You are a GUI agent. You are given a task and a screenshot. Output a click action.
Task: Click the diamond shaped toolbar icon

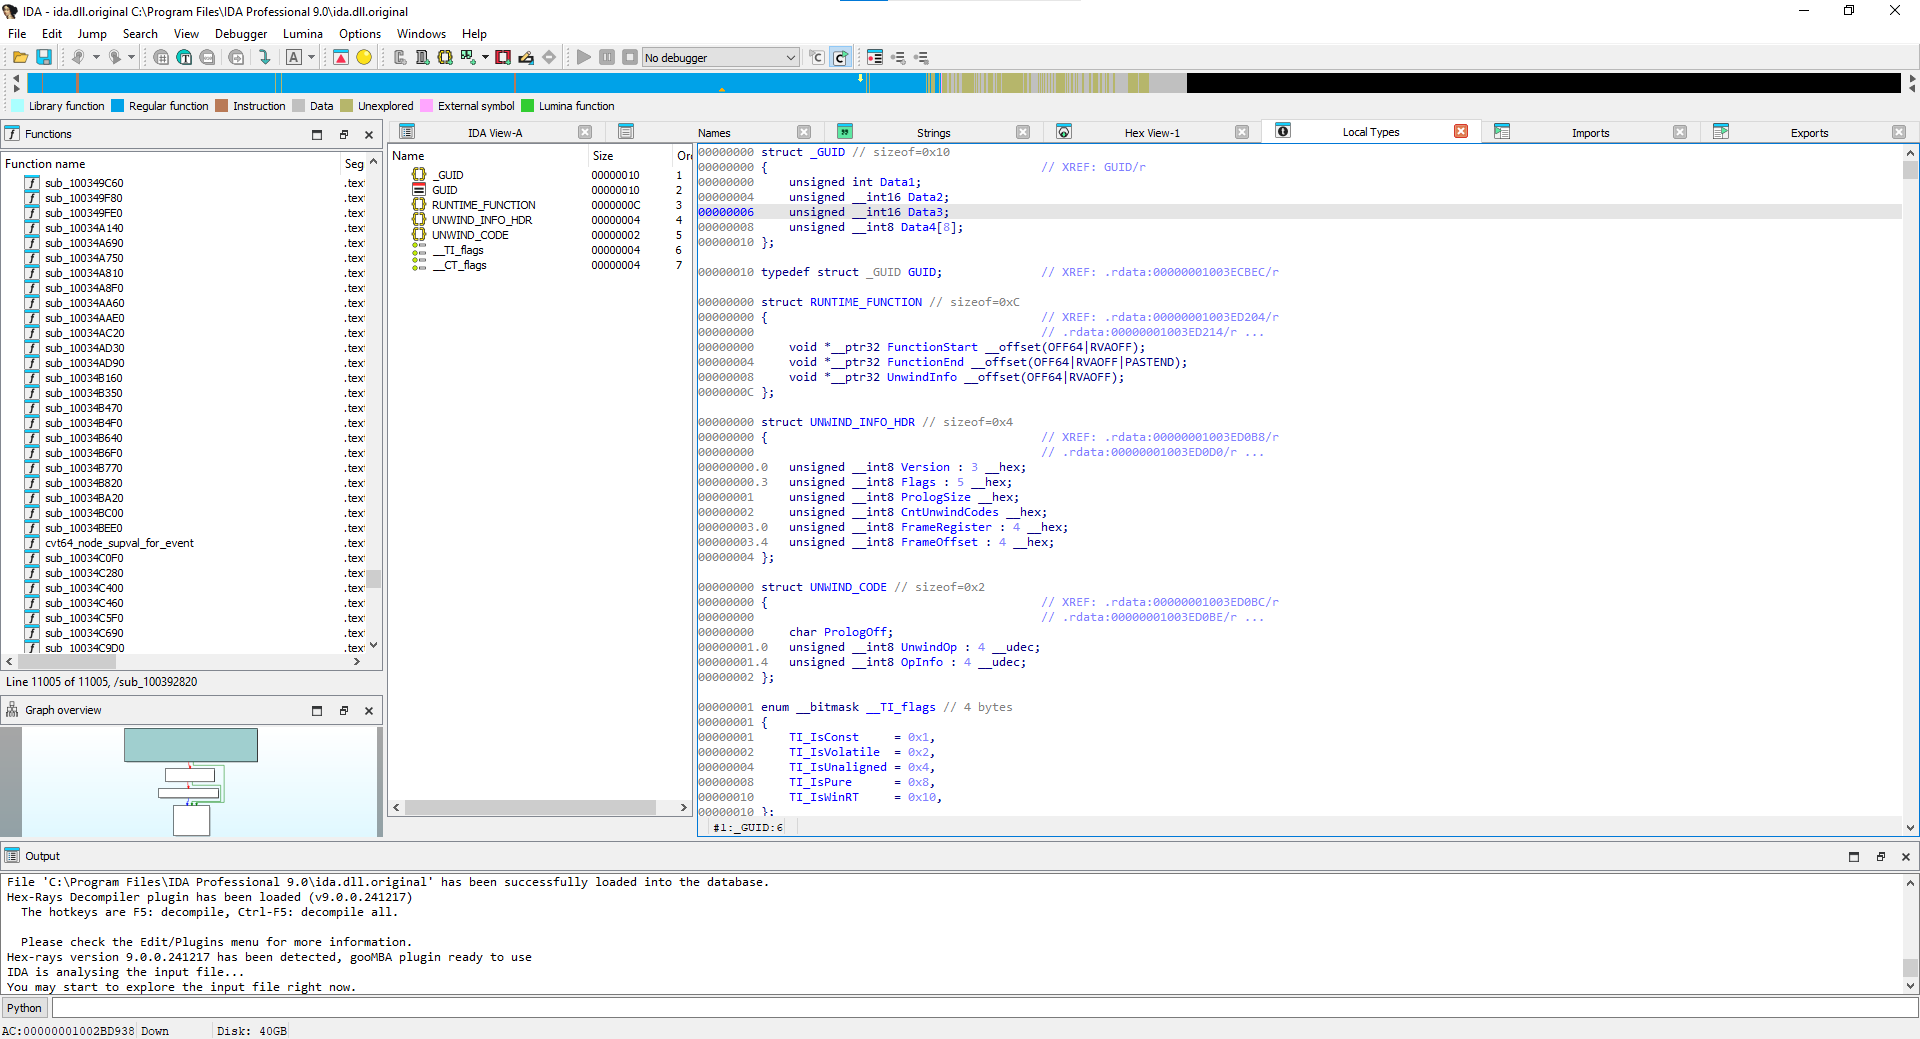pyautogui.click(x=549, y=57)
